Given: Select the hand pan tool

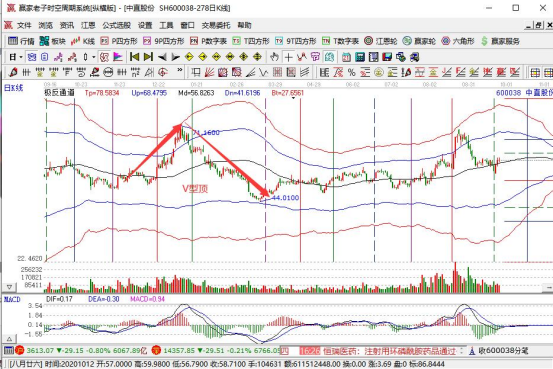Looking at the screenshot, I should point(274,57).
